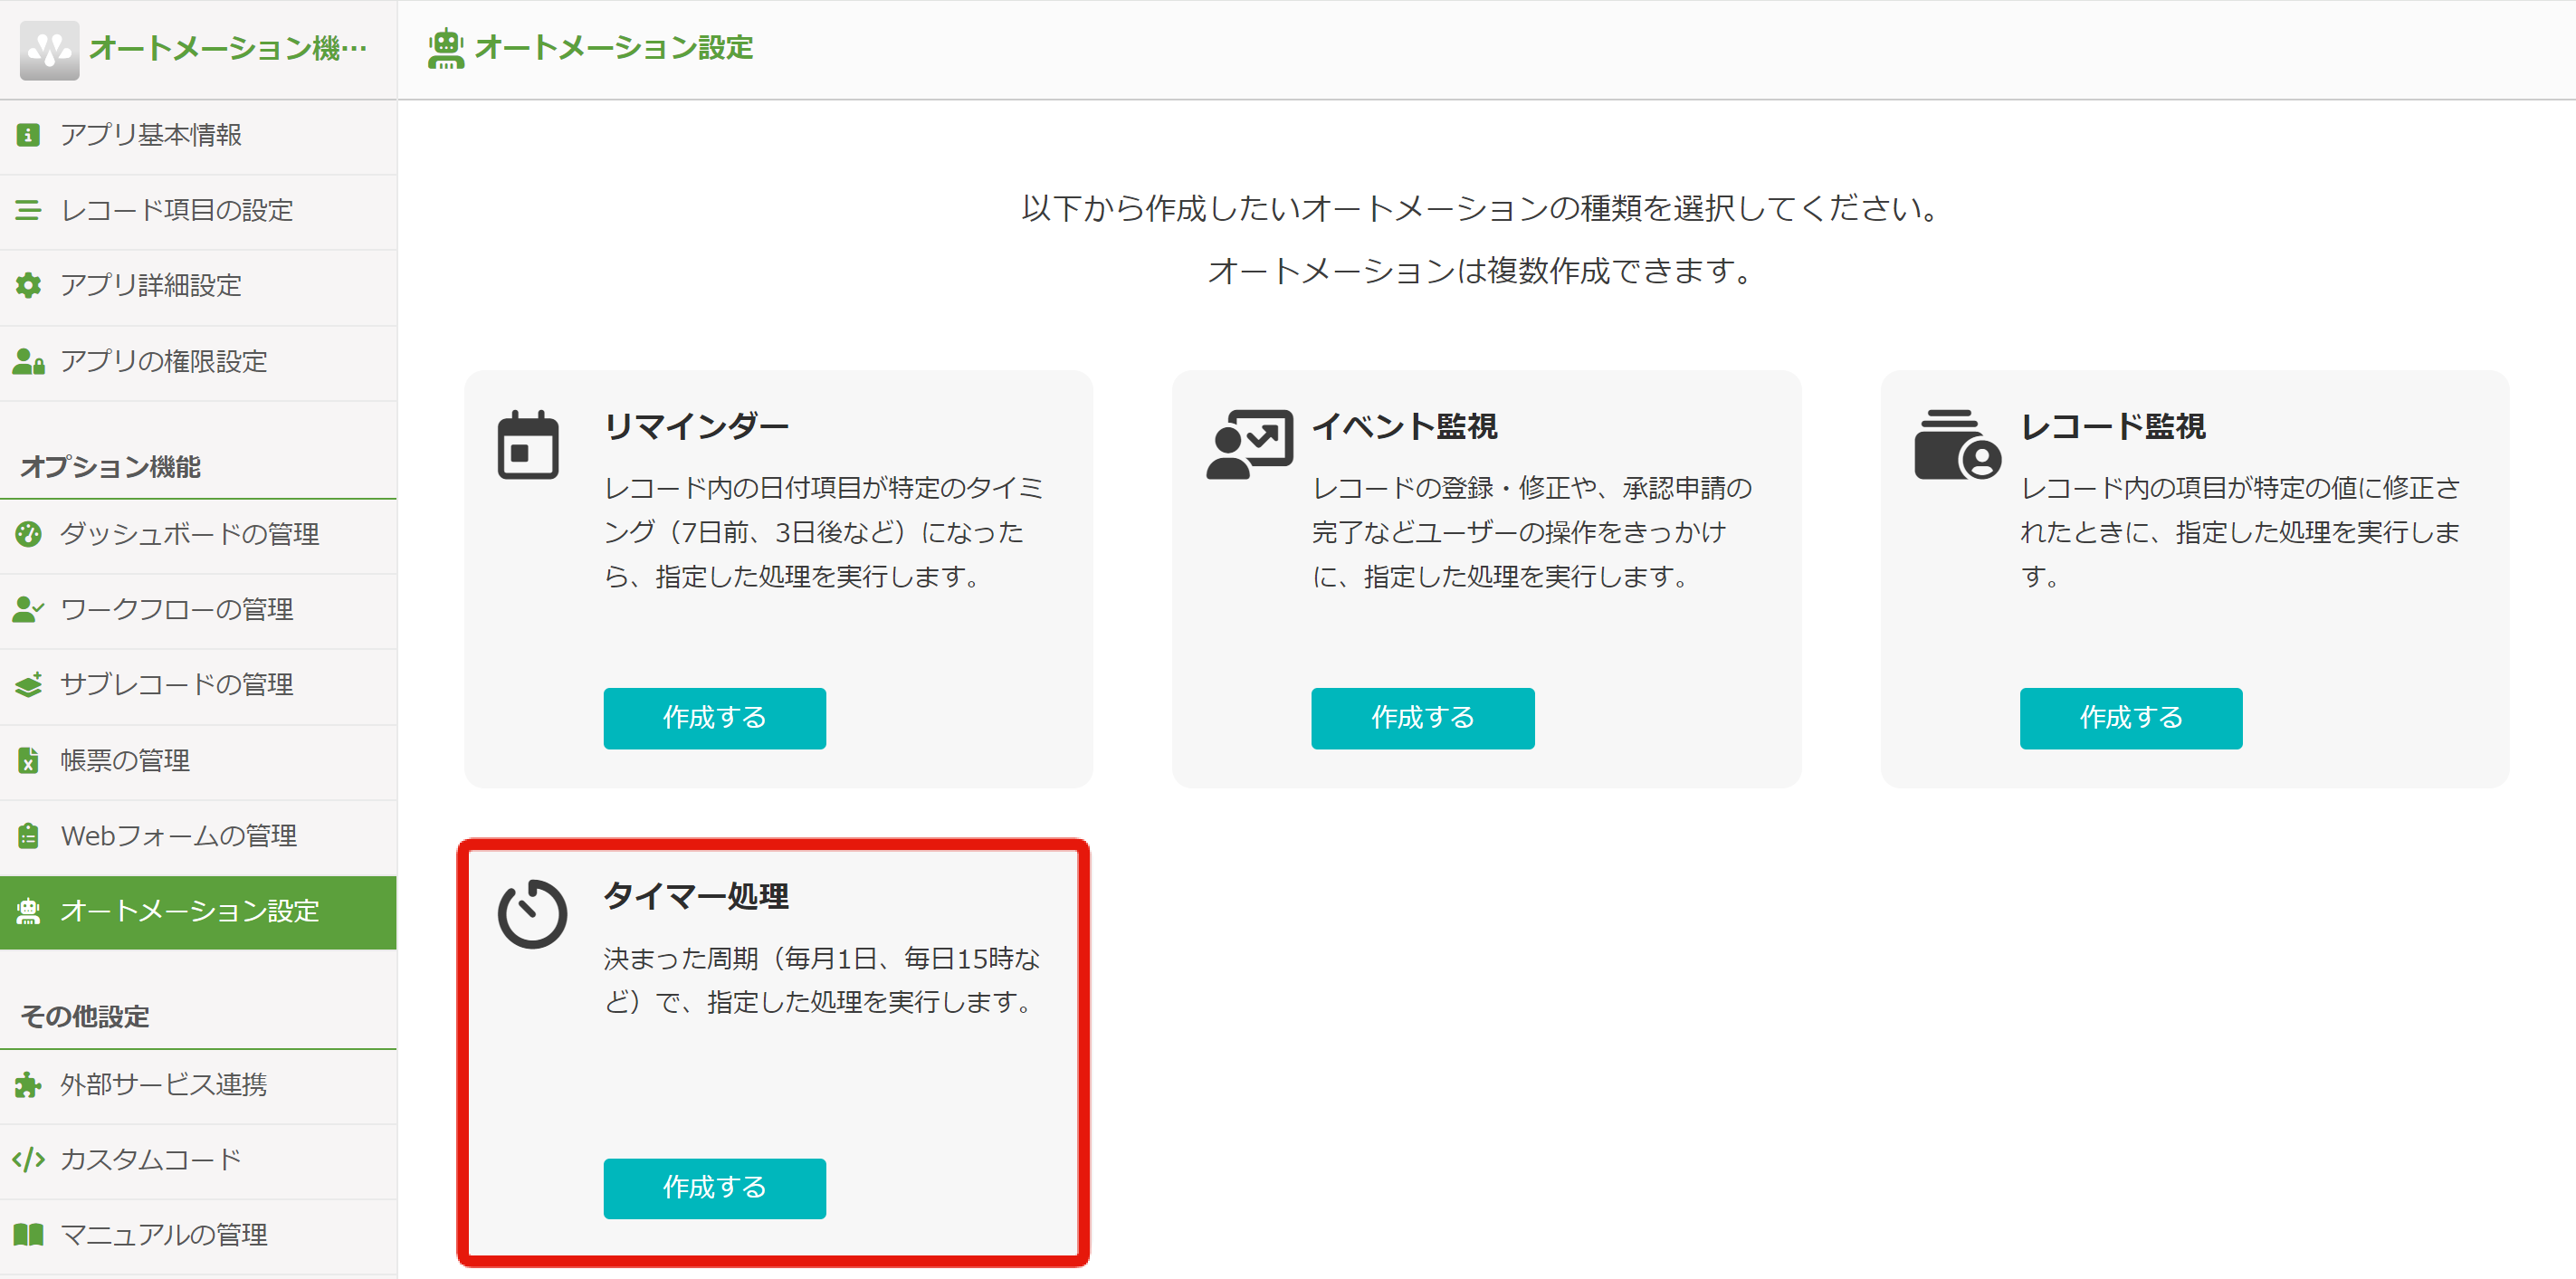Click the その他設定 section heading
This screenshot has height=1279, width=2576.
tap(85, 1017)
